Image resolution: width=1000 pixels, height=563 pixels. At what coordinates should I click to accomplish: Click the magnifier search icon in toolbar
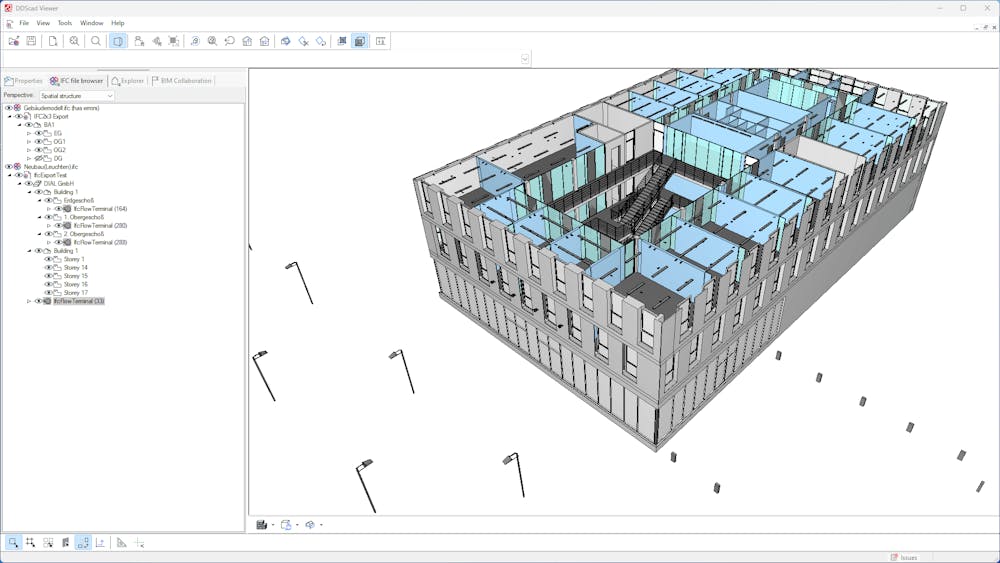tap(96, 41)
